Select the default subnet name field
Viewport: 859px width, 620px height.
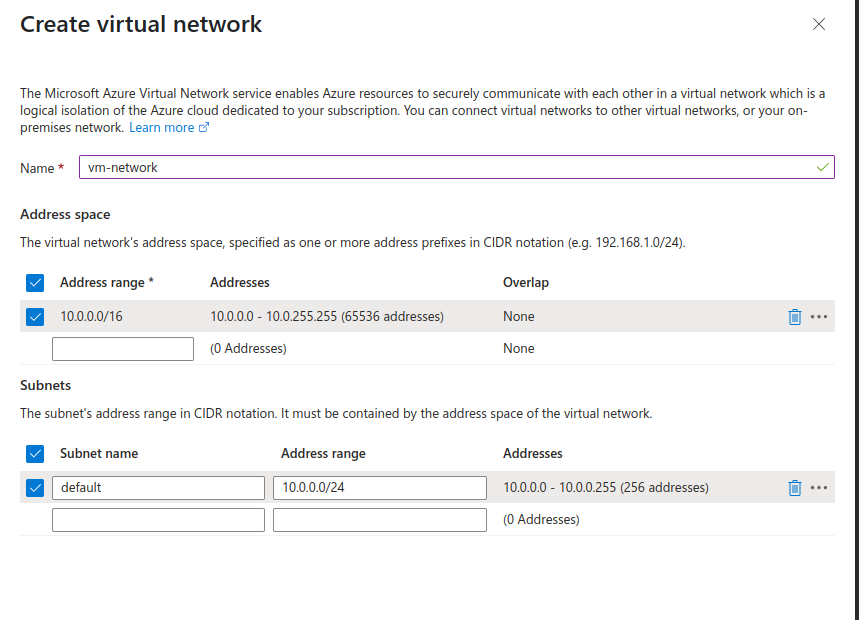[158, 487]
